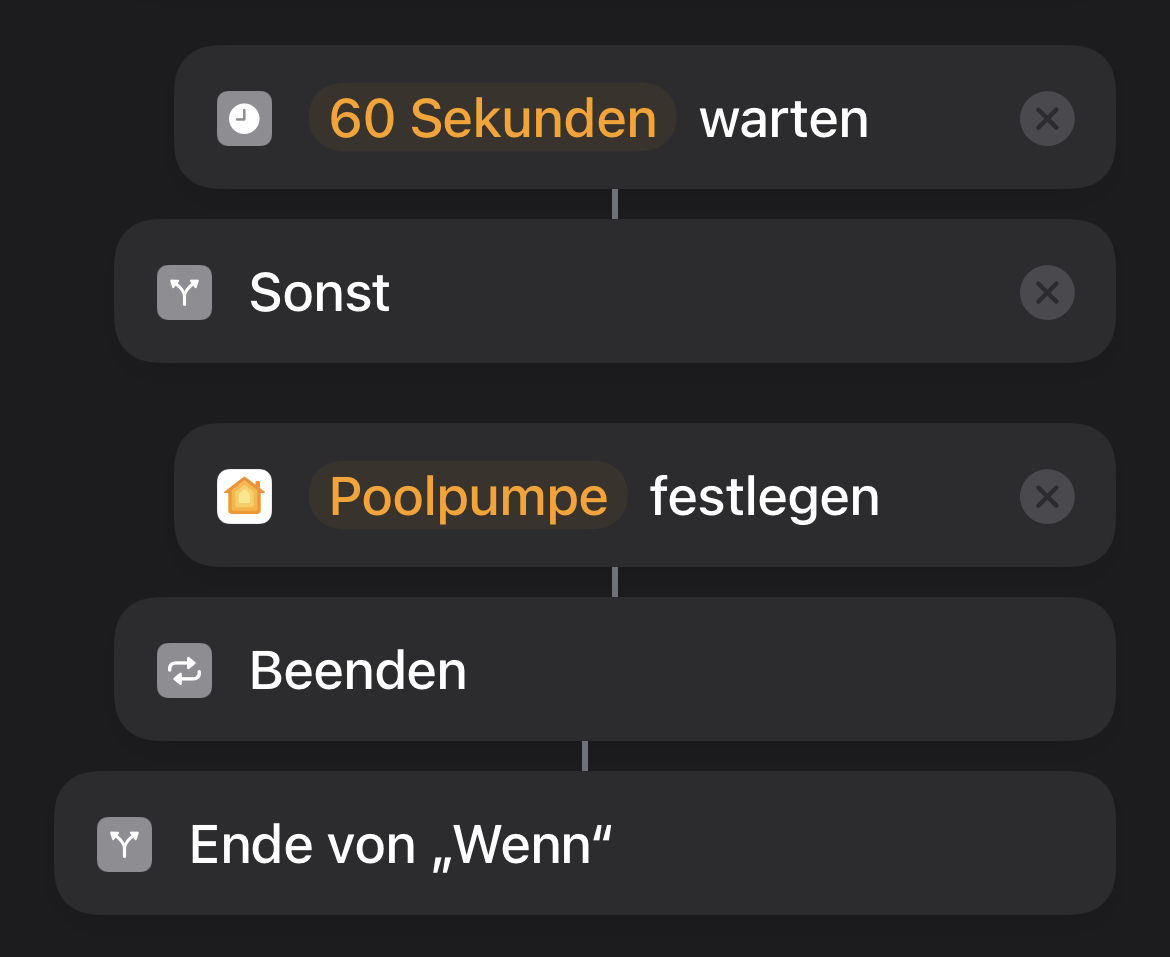This screenshot has width=1170, height=957.
Task: Click connector line between warten and Sonst
Action: pyautogui.click(x=614, y=204)
